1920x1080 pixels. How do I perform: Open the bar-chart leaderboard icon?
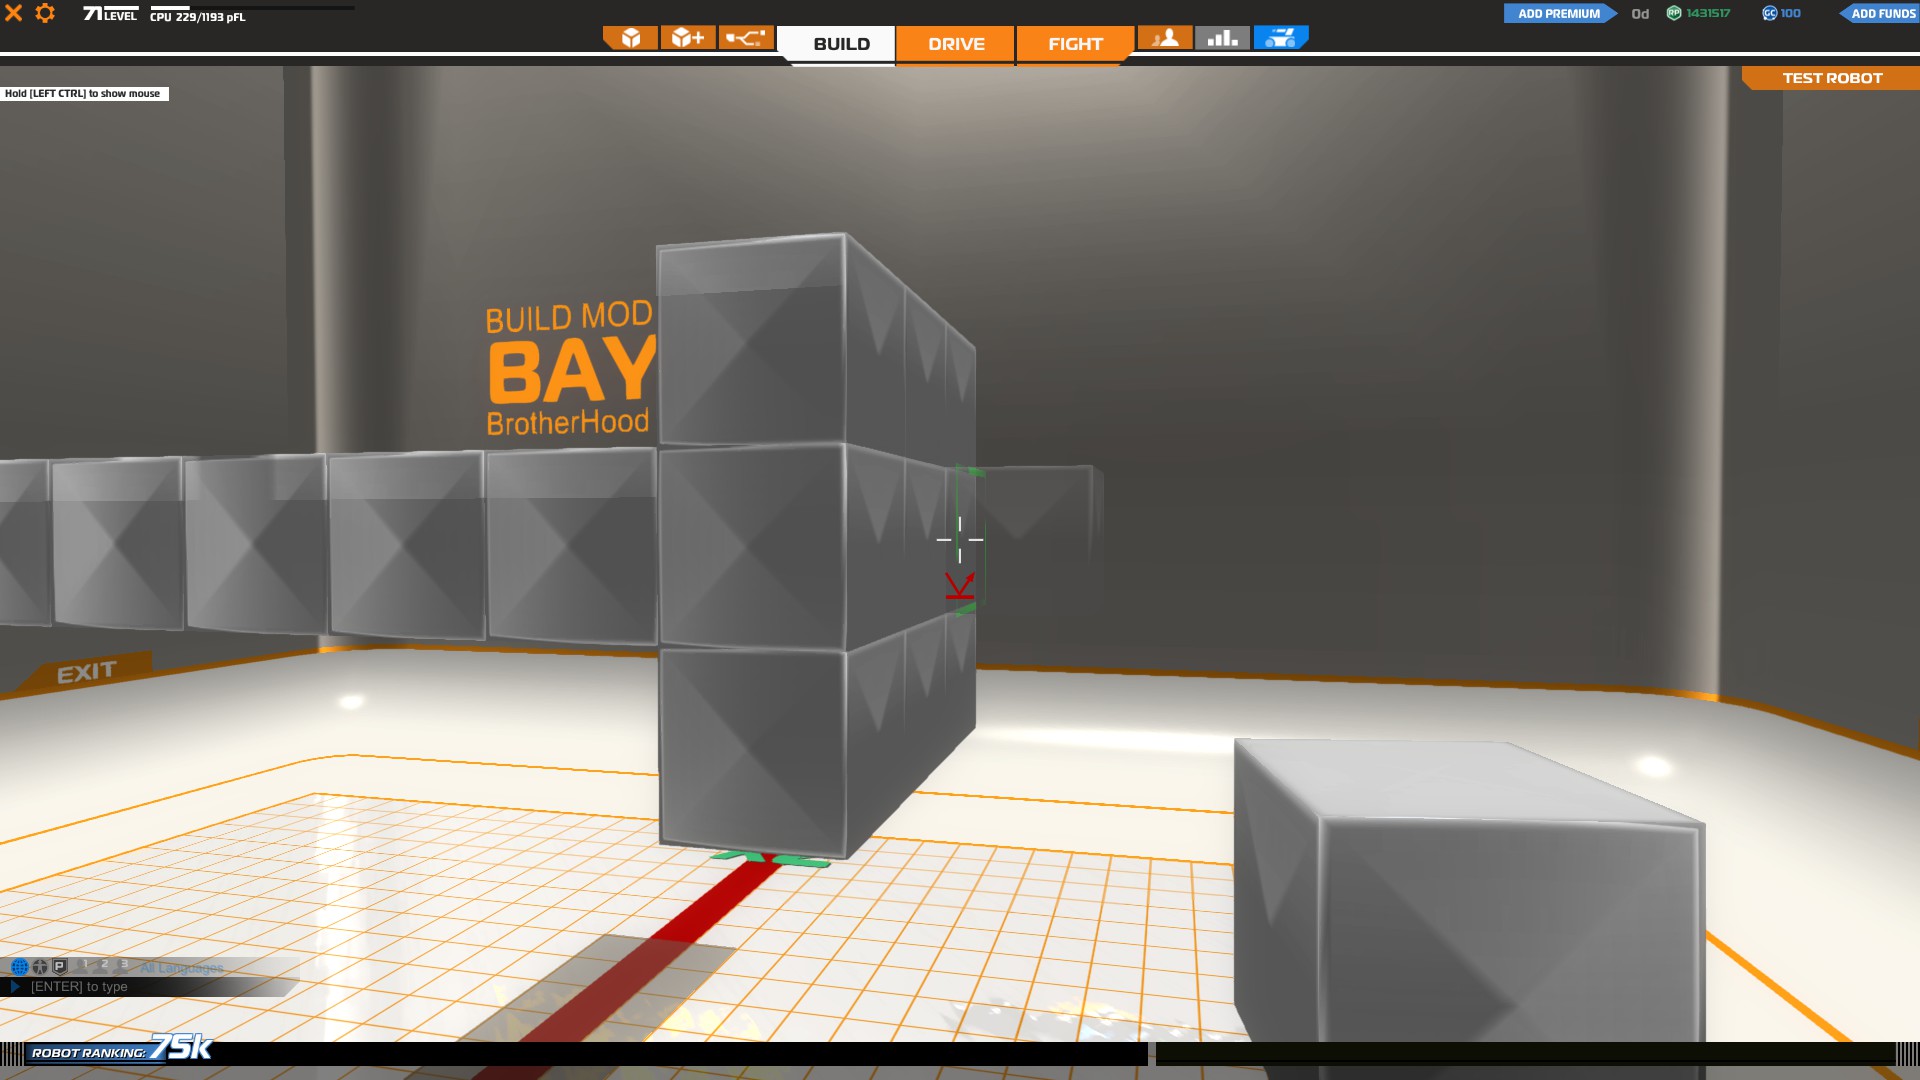pyautogui.click(x=1222, y=38)
